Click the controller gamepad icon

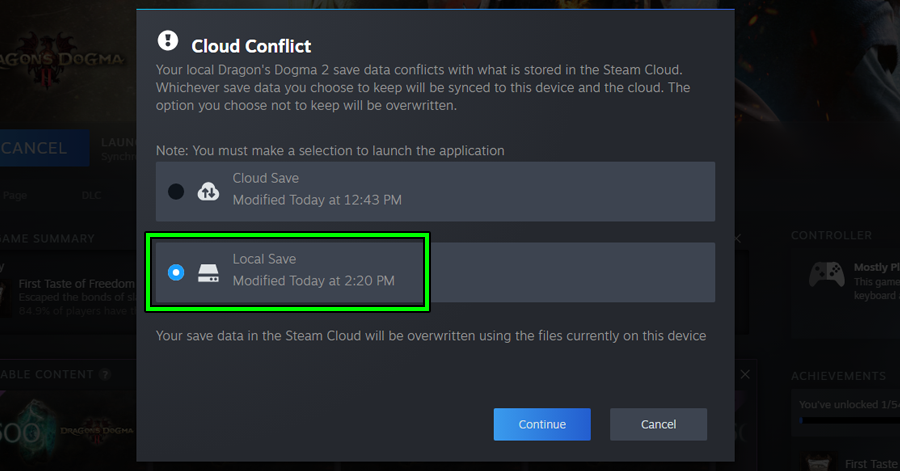pos(827,275)
